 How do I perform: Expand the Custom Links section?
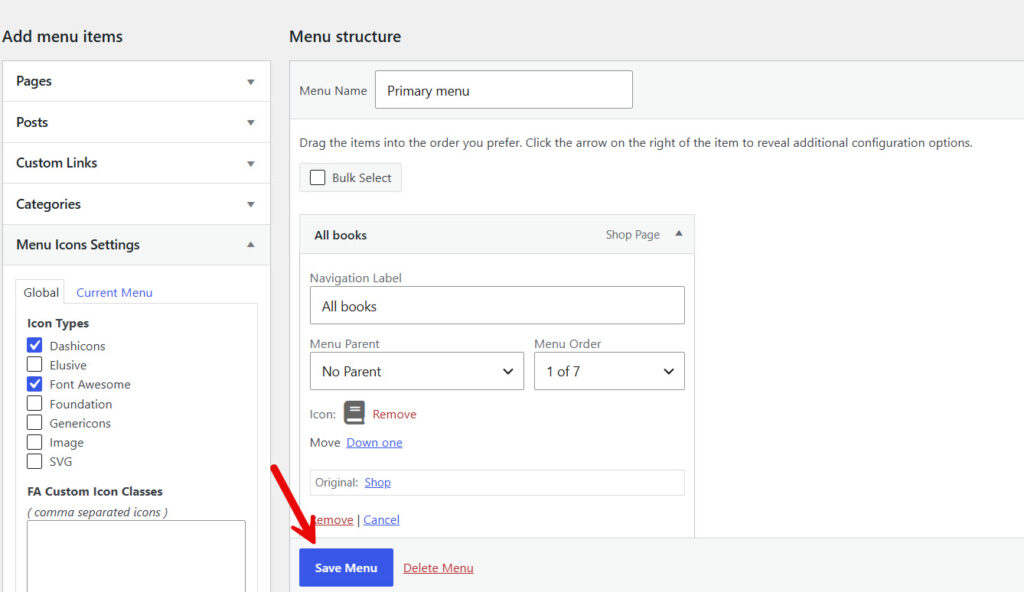coord(136,163)
